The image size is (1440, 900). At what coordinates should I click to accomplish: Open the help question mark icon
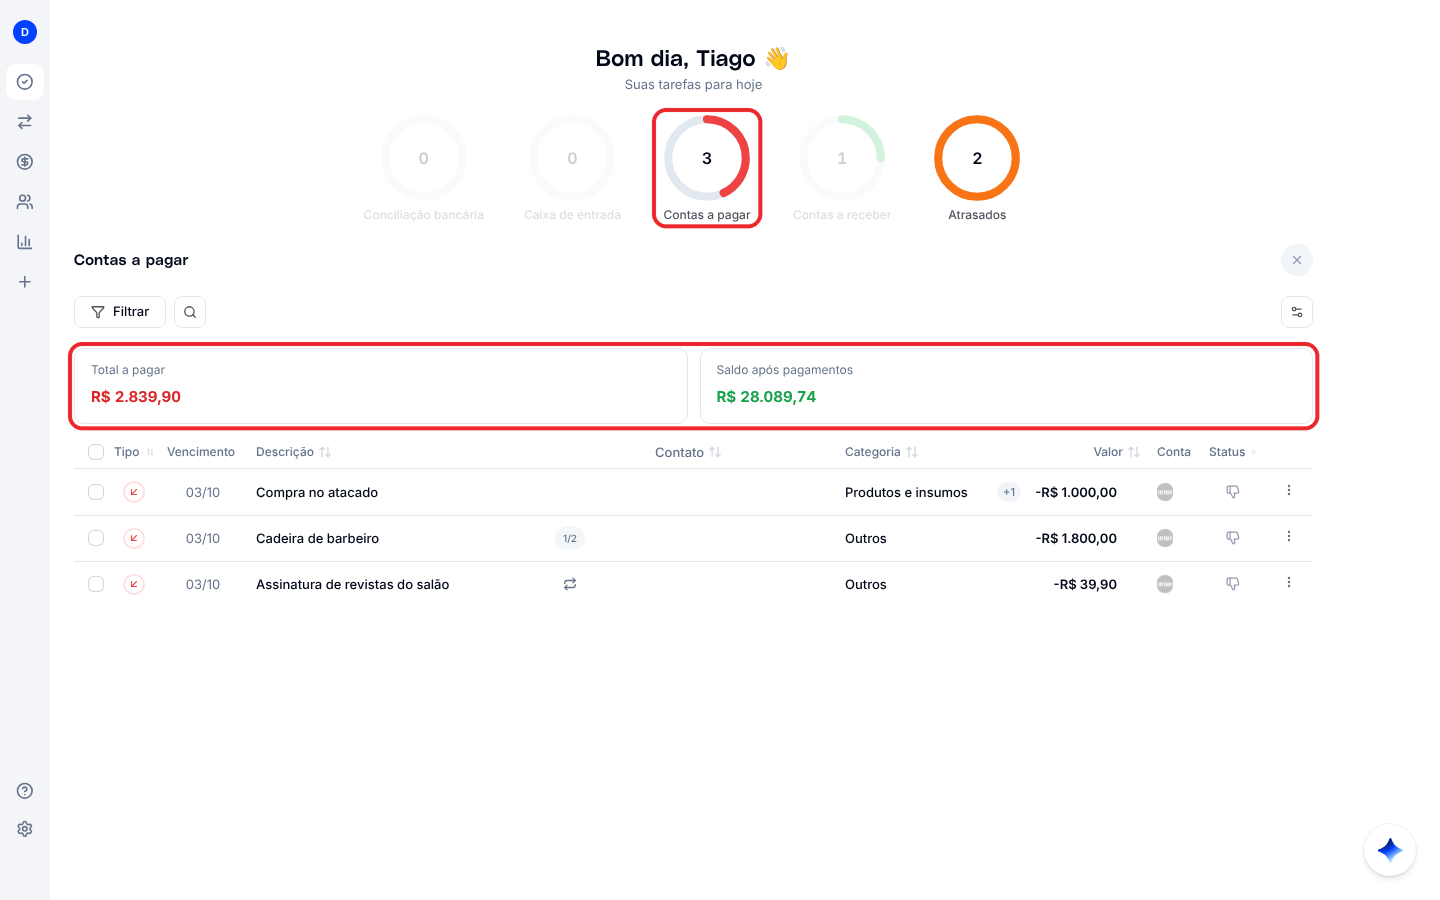point(25,791)
